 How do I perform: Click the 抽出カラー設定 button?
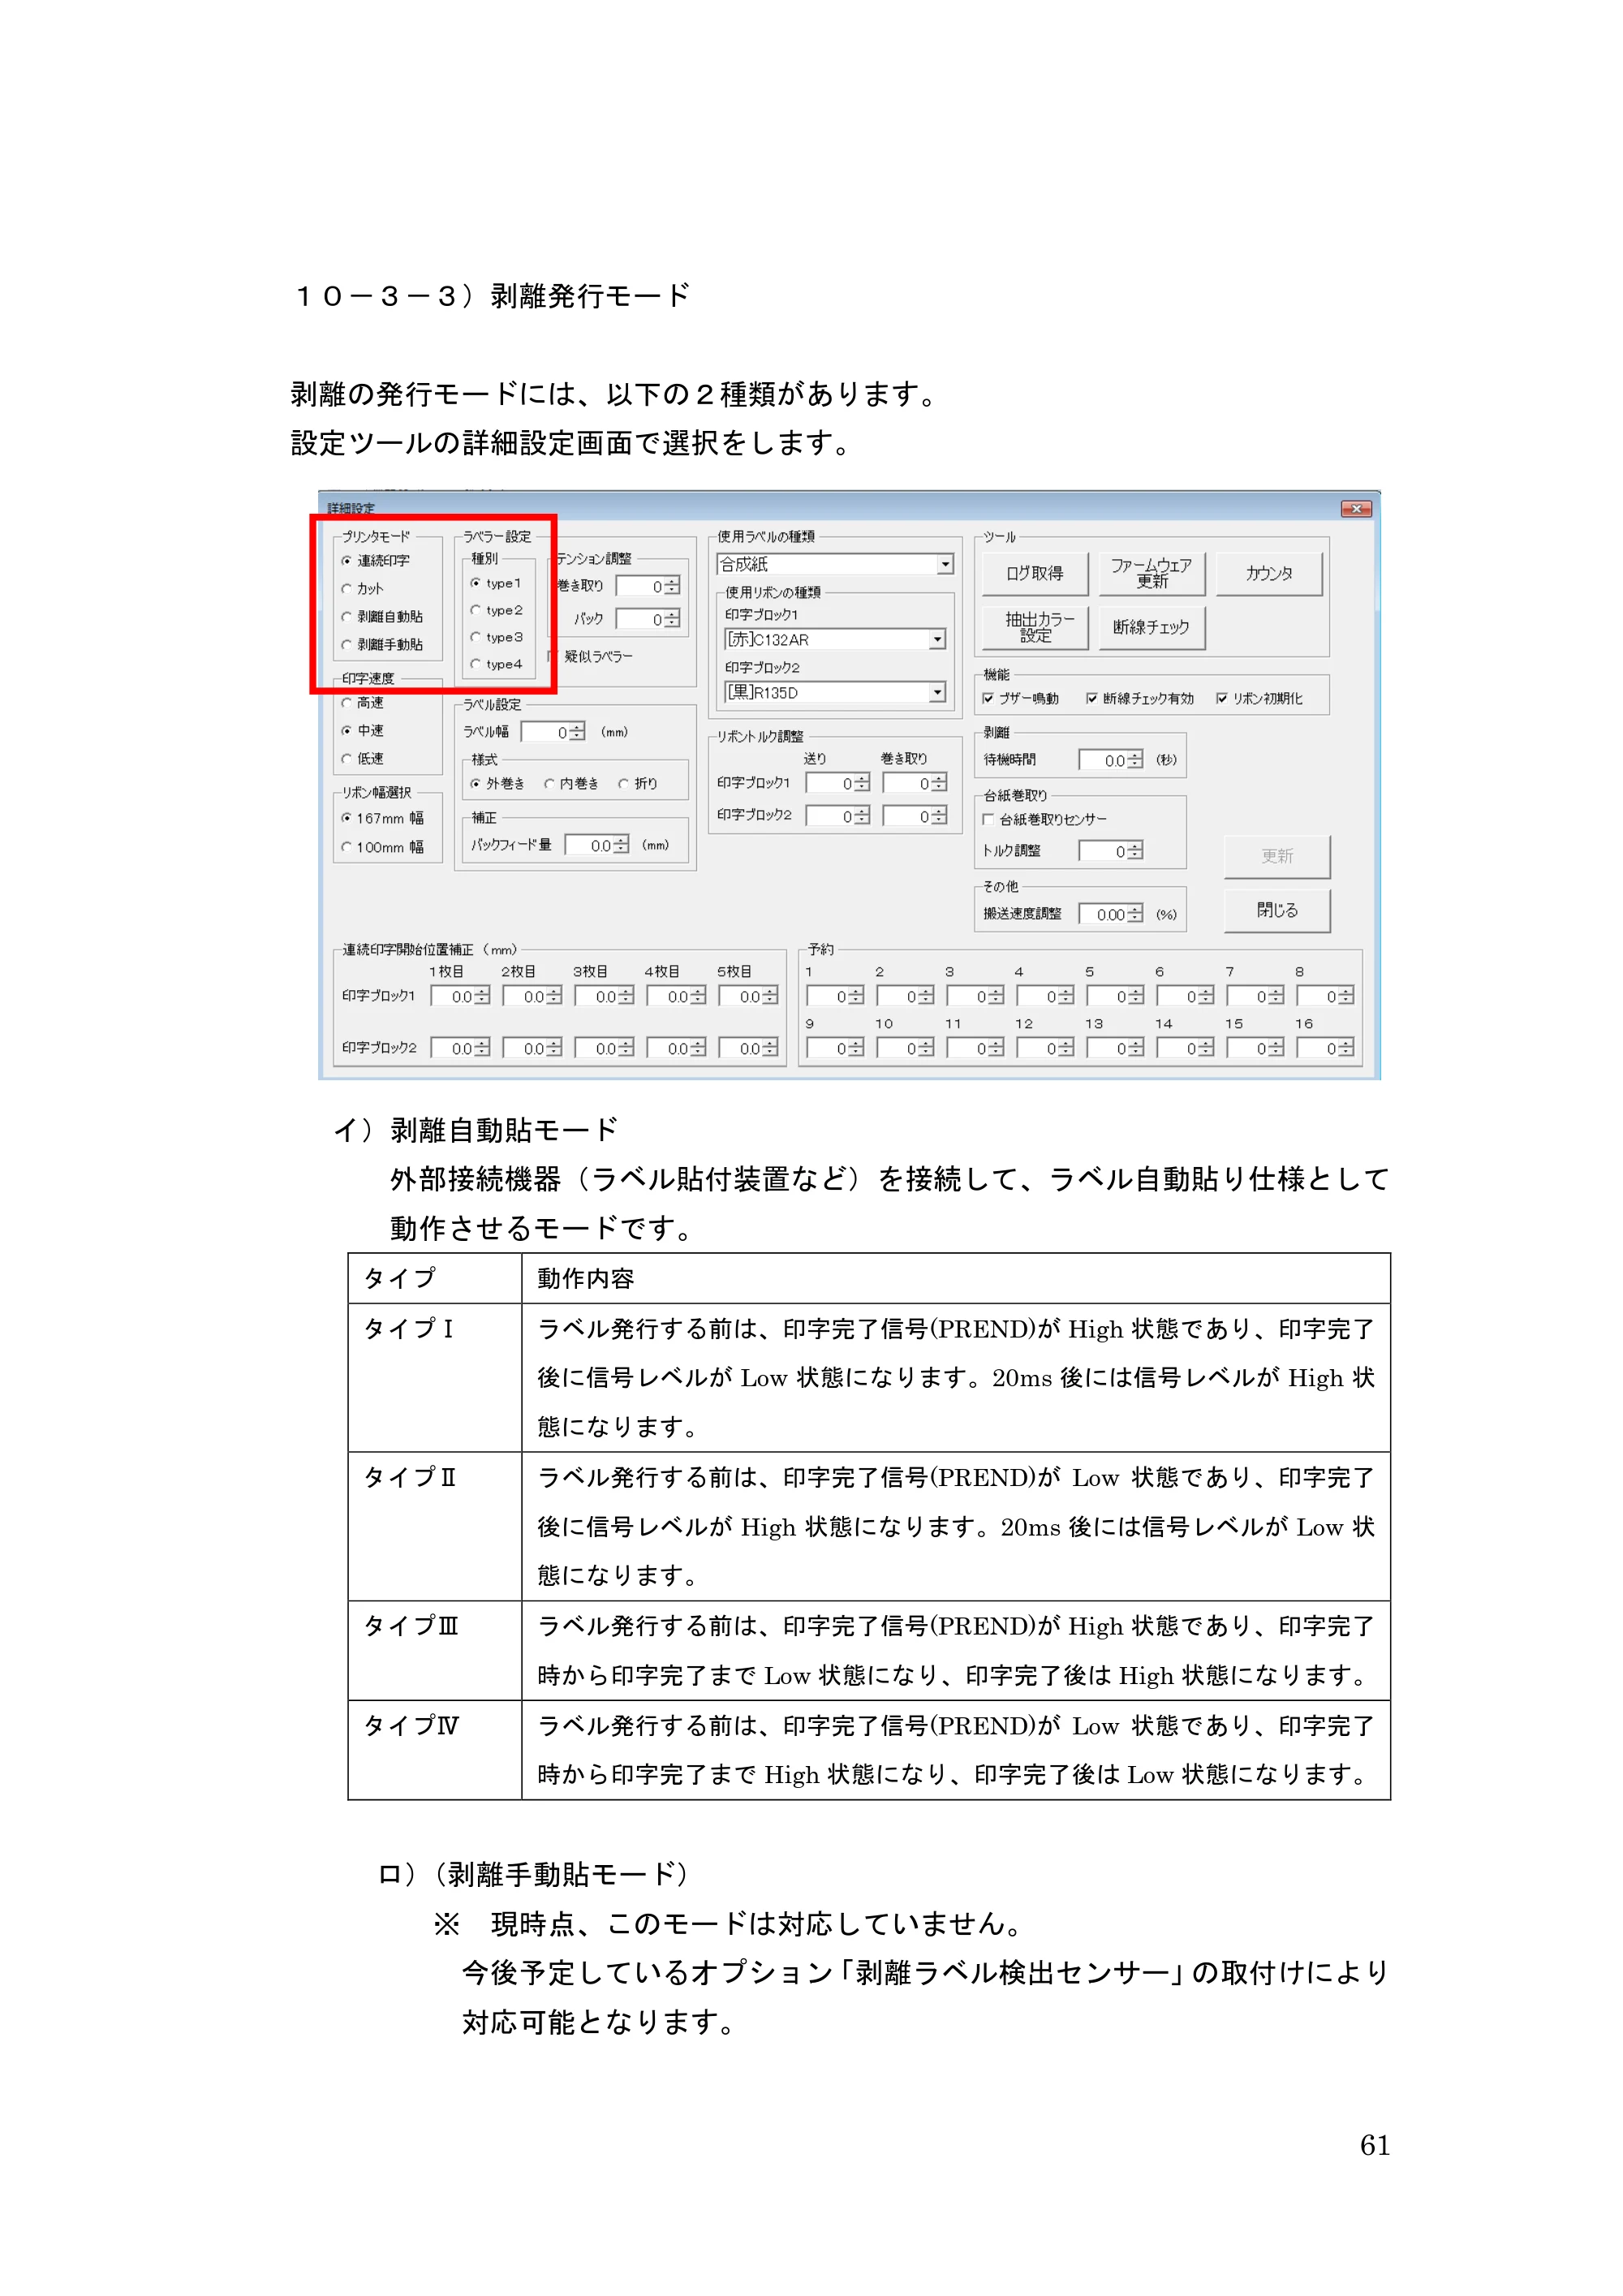pos(1035,628)
